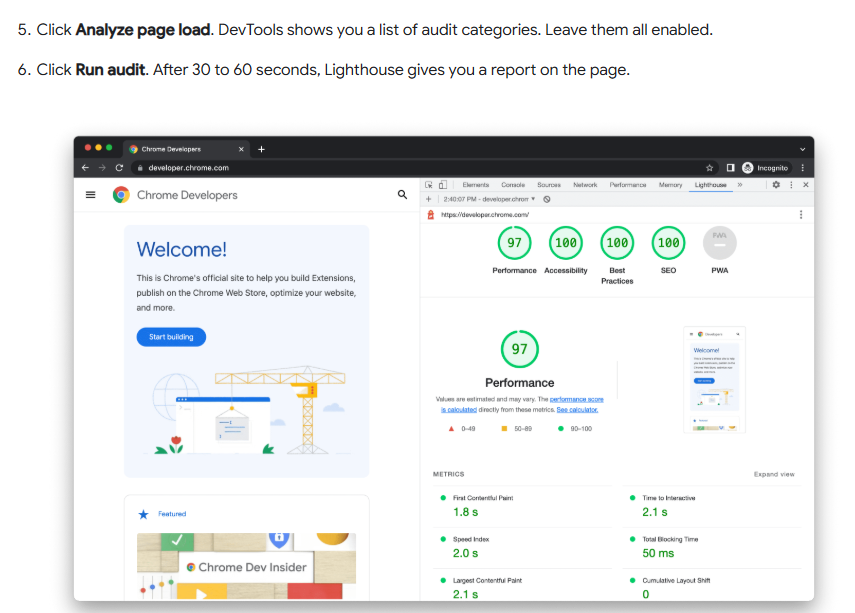Switch to the Network panel
The image size is (855, 613).
pyautogui.click(x=584, y=185)
